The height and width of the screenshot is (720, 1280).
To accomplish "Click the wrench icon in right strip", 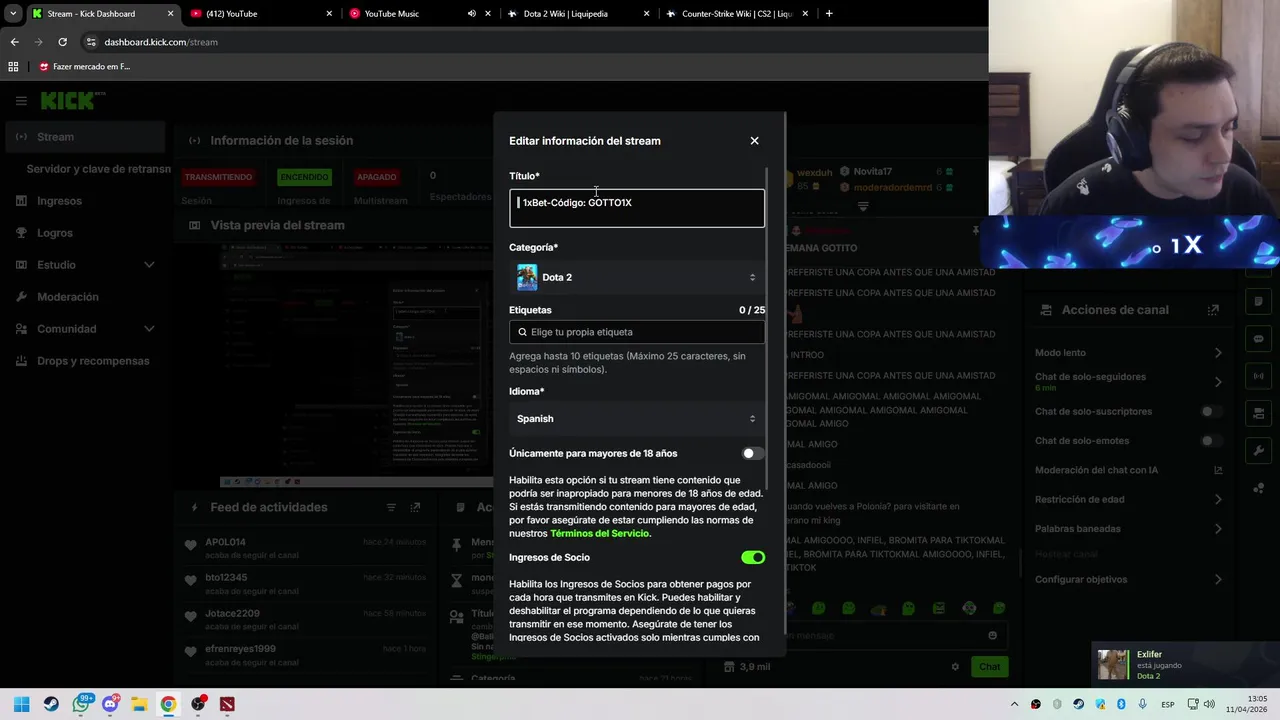I will (1258, 450).
